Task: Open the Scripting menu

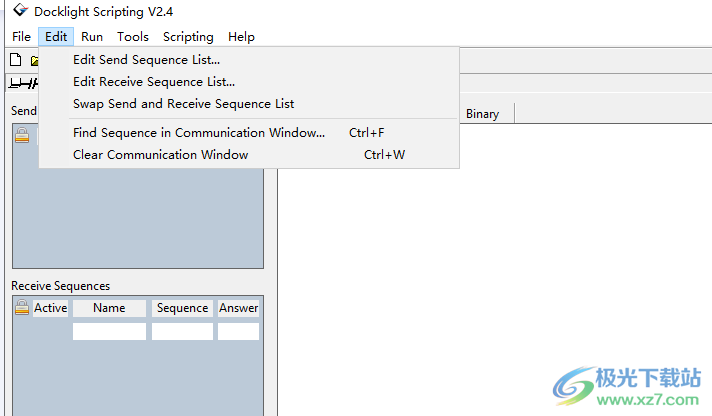Action: pyautogui.click(x=188, y=36)
